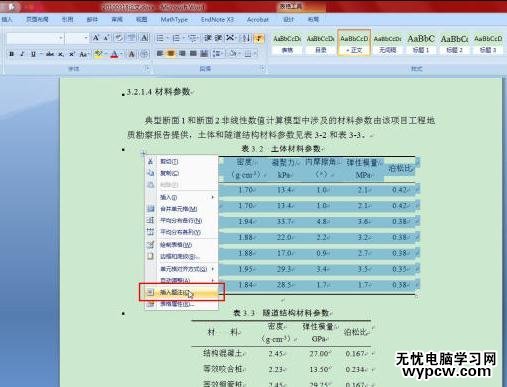Switch to MathType tab
Screen dimensions: 507x387
click(174, 20)
